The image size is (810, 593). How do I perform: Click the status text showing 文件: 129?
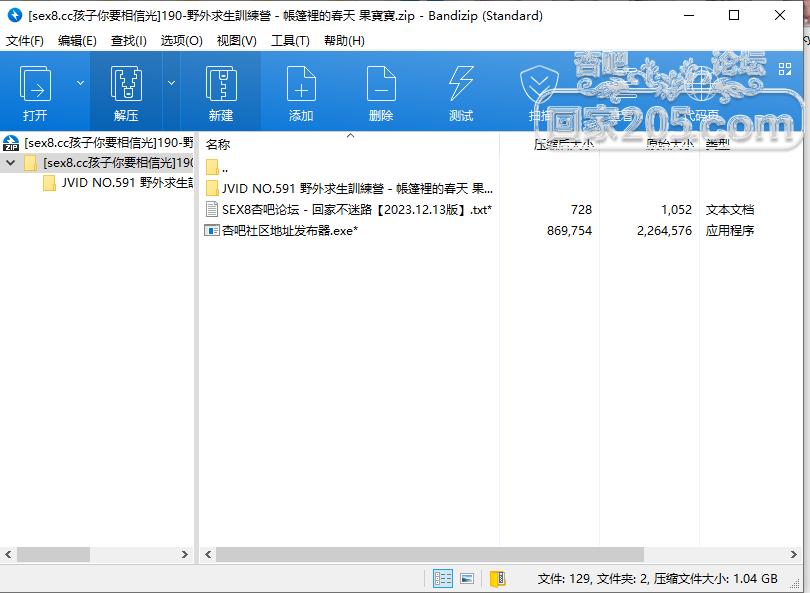click(x=564, y=579)
